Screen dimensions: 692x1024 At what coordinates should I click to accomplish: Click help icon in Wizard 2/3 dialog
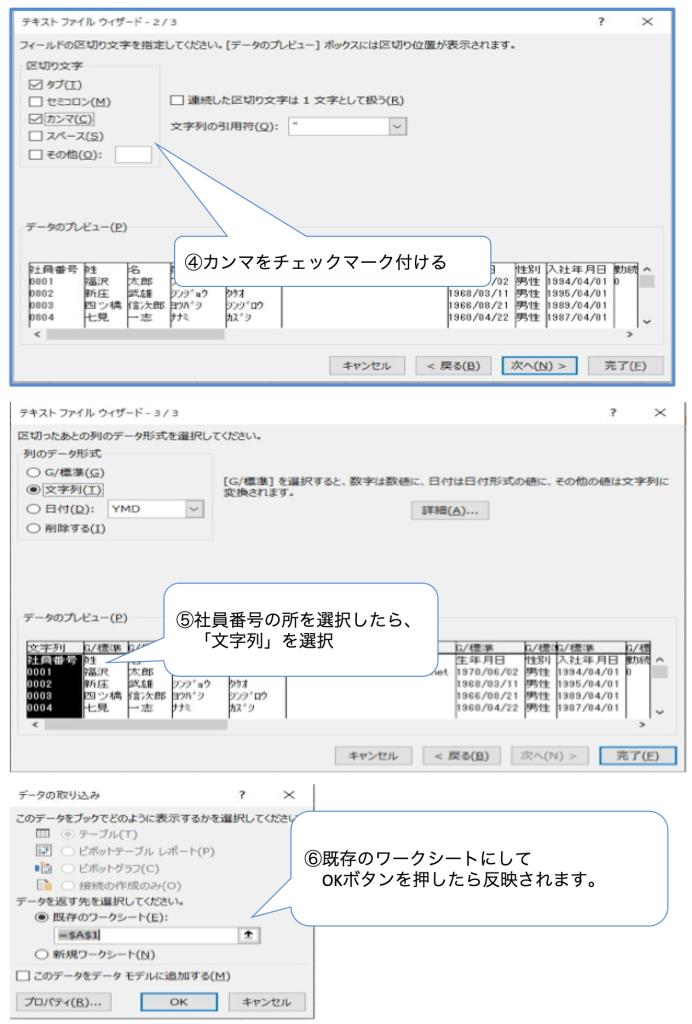pos(601,21)
